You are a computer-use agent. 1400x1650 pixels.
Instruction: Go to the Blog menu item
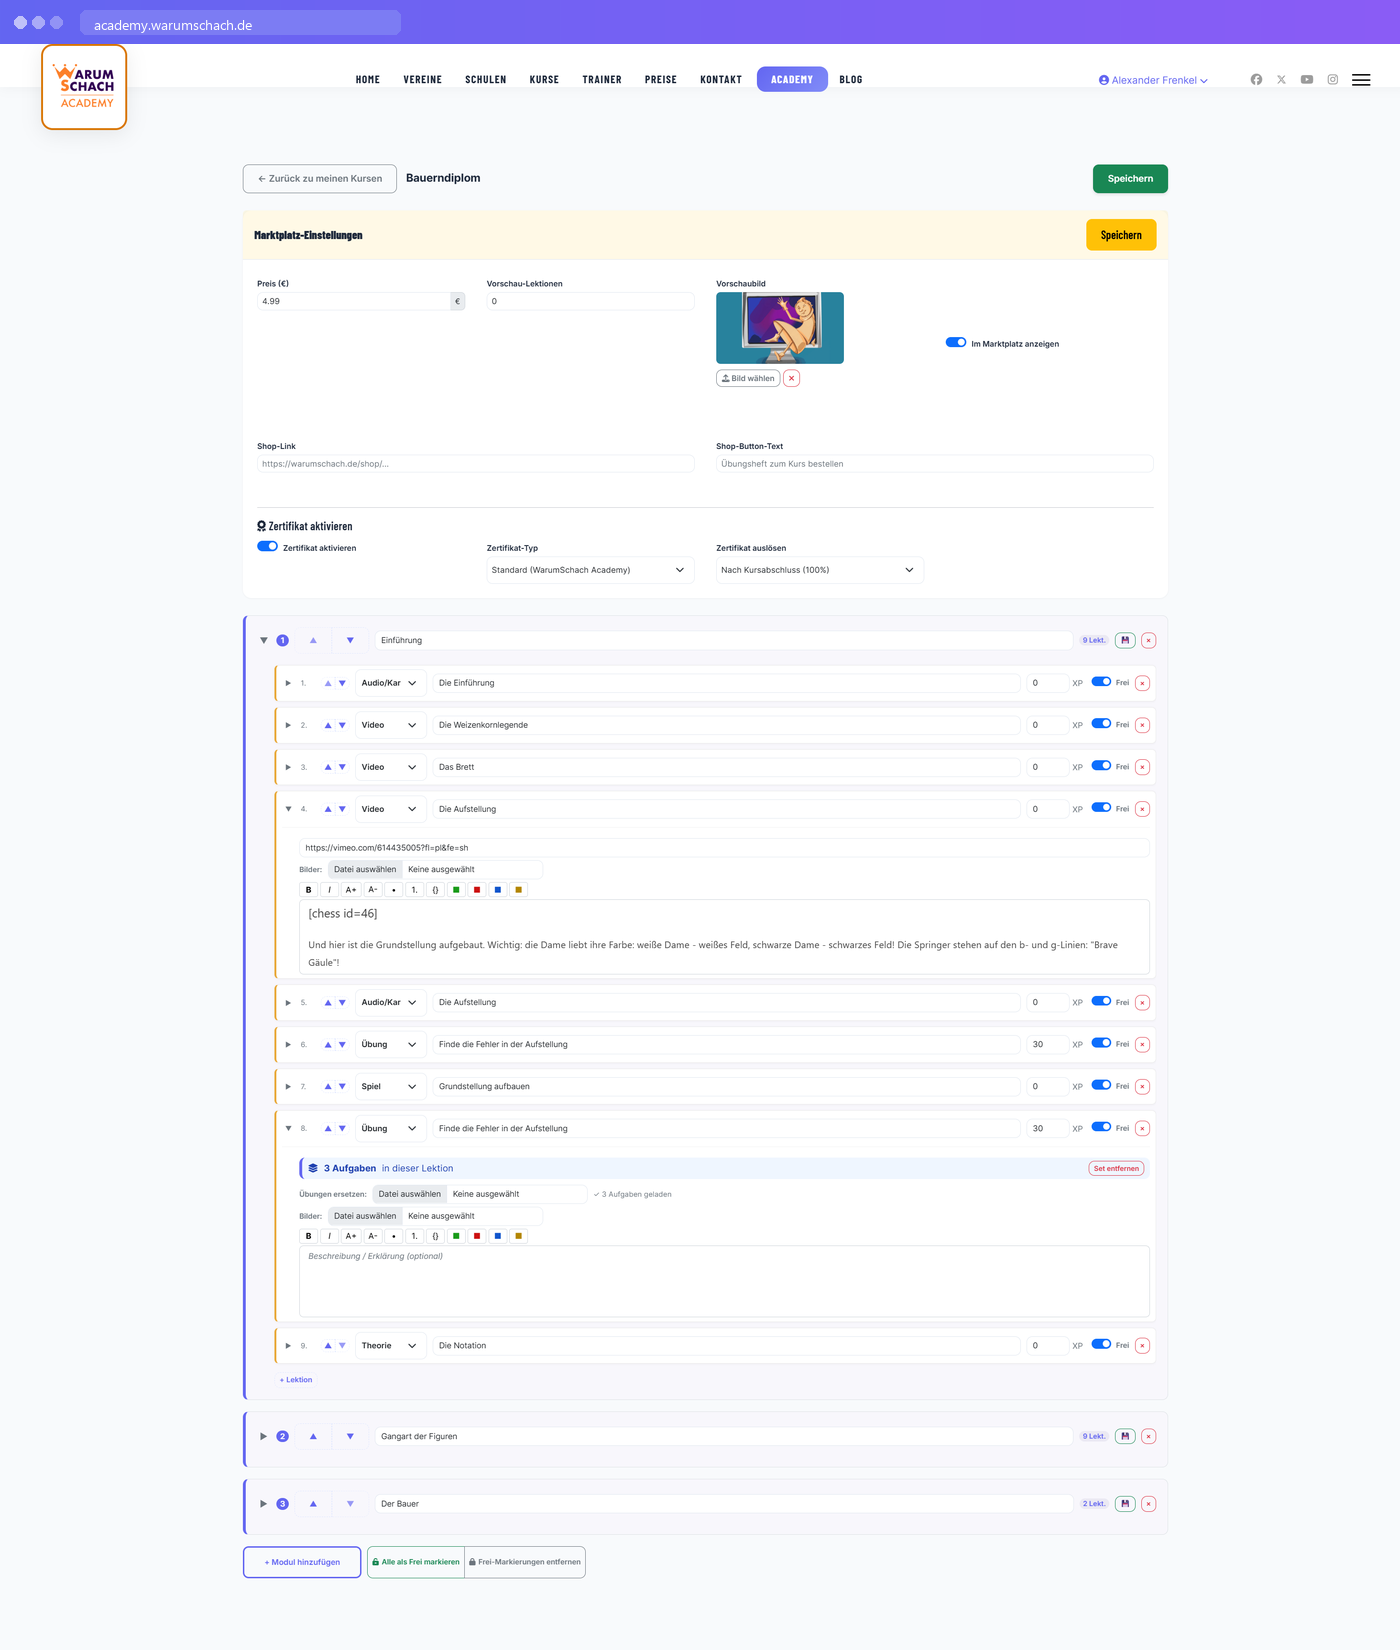(x=851, y=80)
